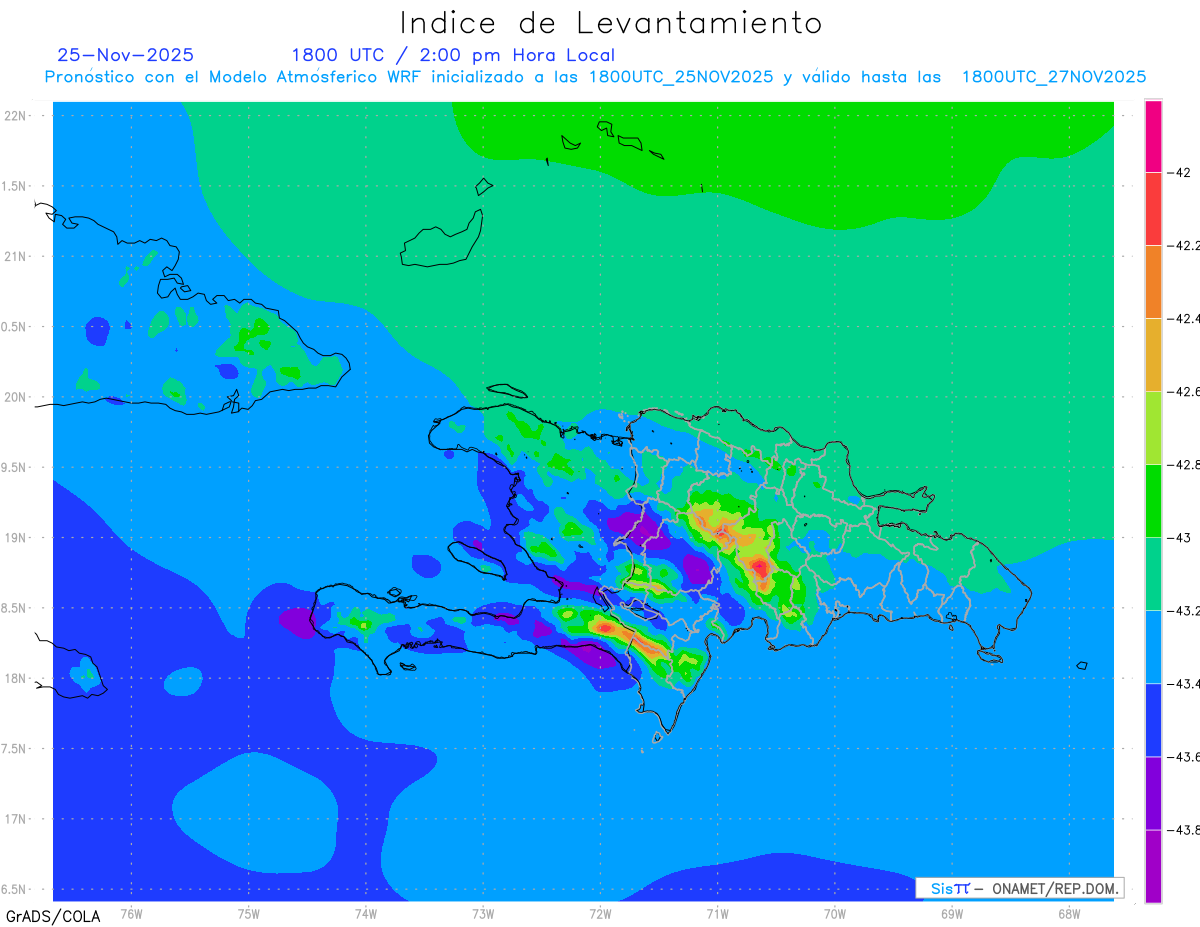Pick the yellow-orange swatch below -42.4
Screen dimensions: 1200x927
click(1153, 354)
